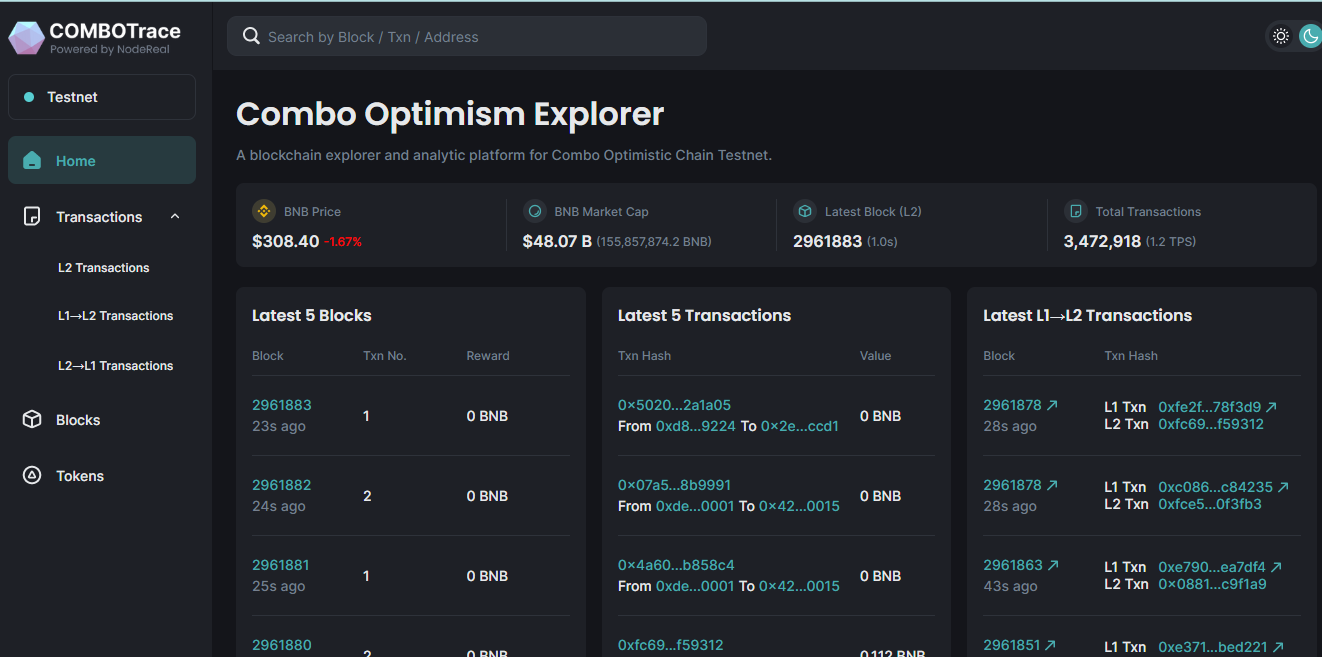The width and height of the screenshot is (1322, 657).
Task: Click the search magnifier icon
Action: (x=251, y=37)
